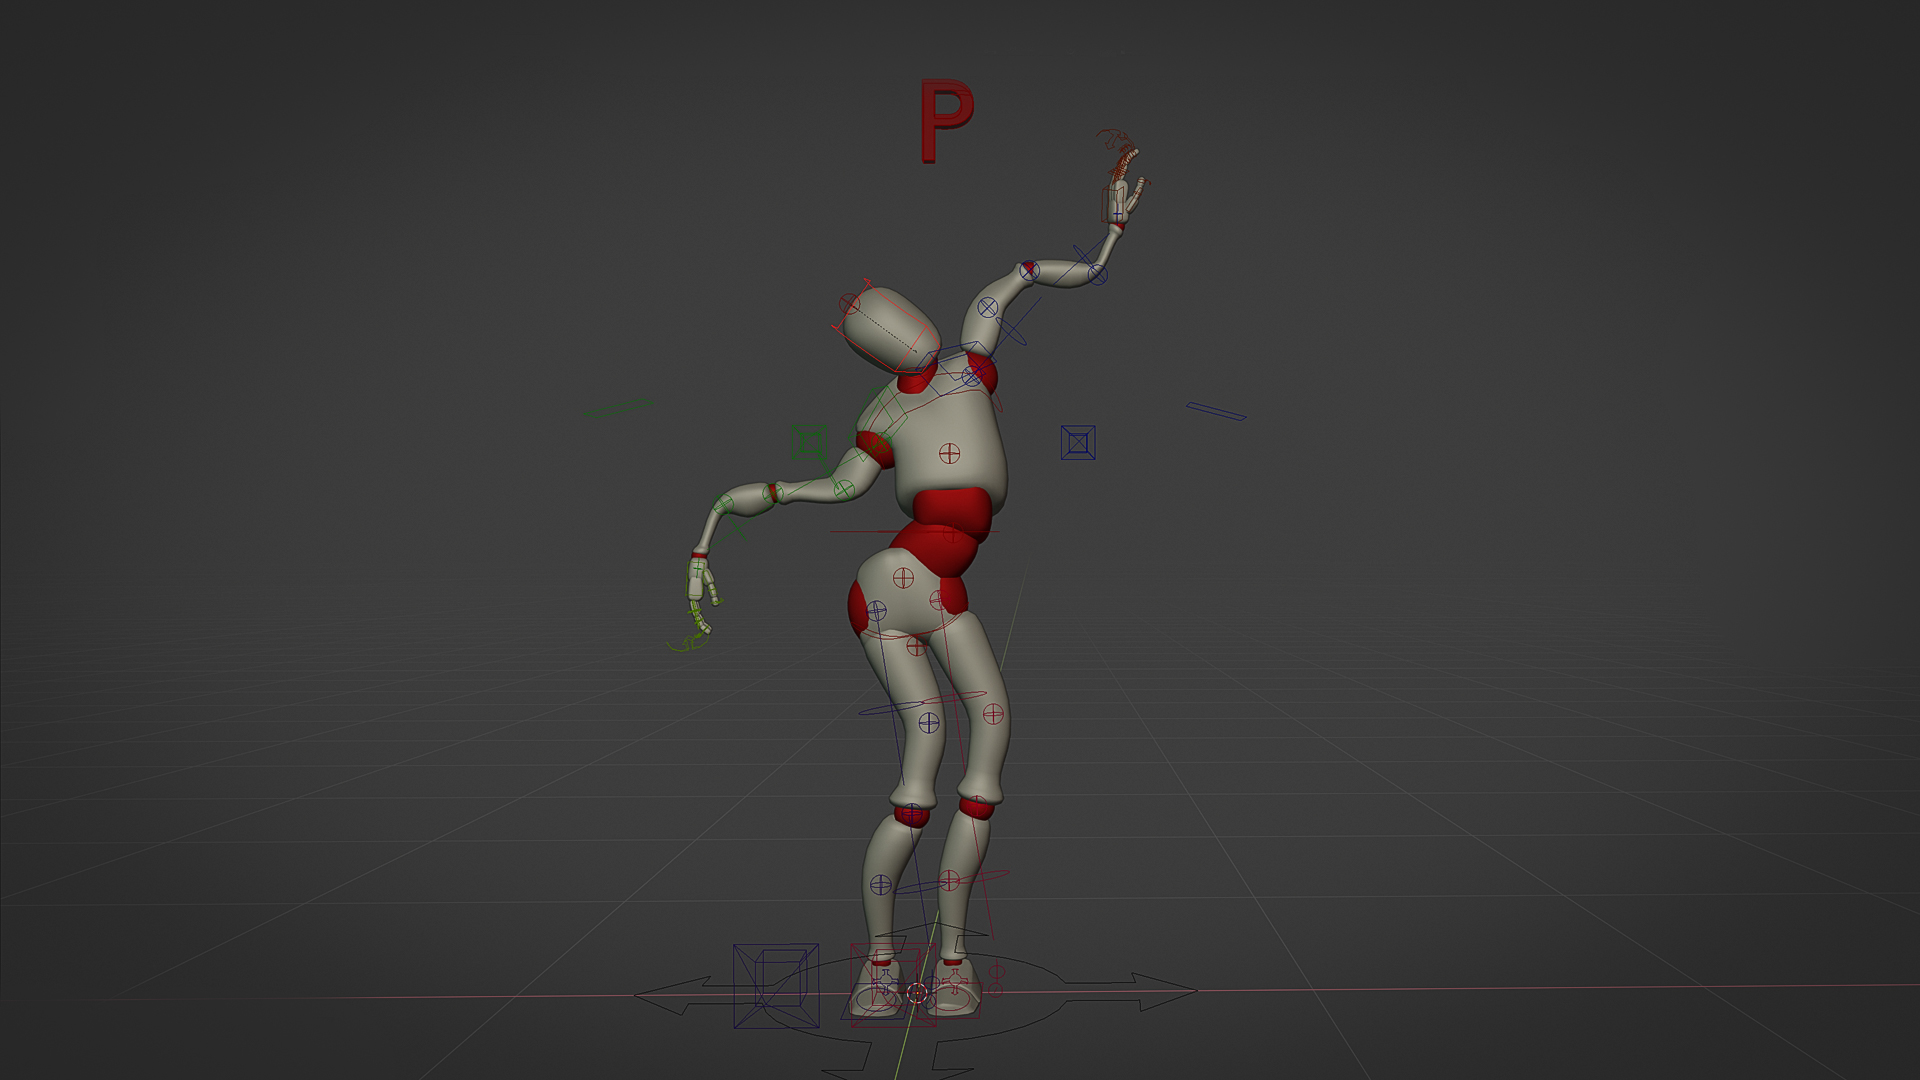Click the root control's left arrow

click(675, 994)
